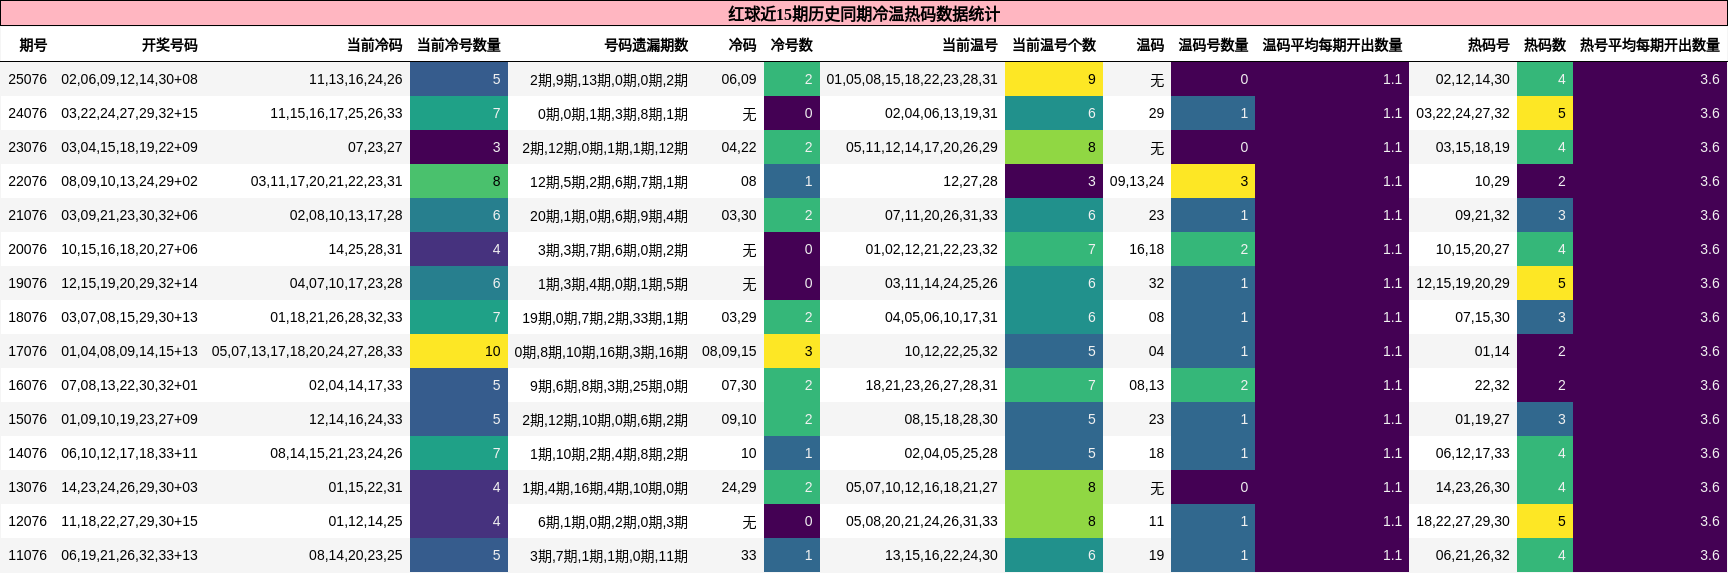Viewport: 1728px width, 573px height.
Task: Click yellow 热码数 cell 5 in row 24076
Action: point(1545,113)
